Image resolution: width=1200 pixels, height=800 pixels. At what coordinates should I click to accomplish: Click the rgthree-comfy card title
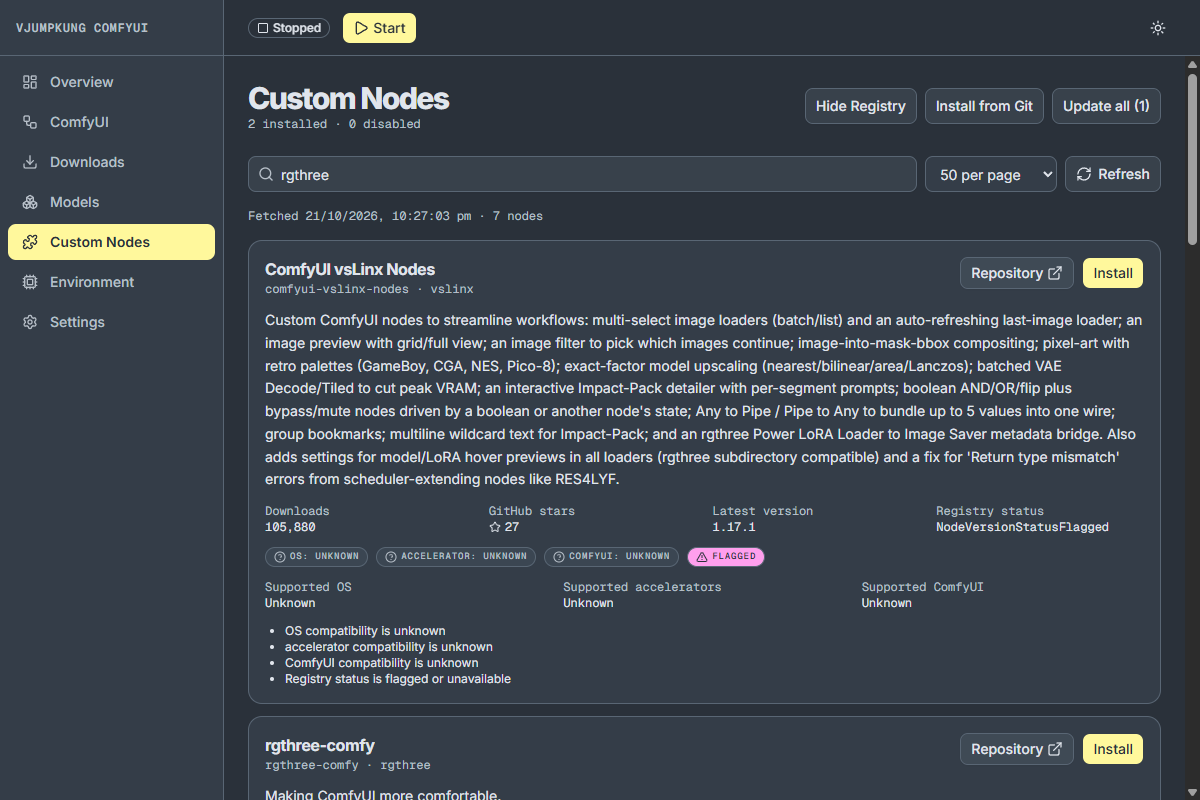pyautogui.click(x=320, y=745)
